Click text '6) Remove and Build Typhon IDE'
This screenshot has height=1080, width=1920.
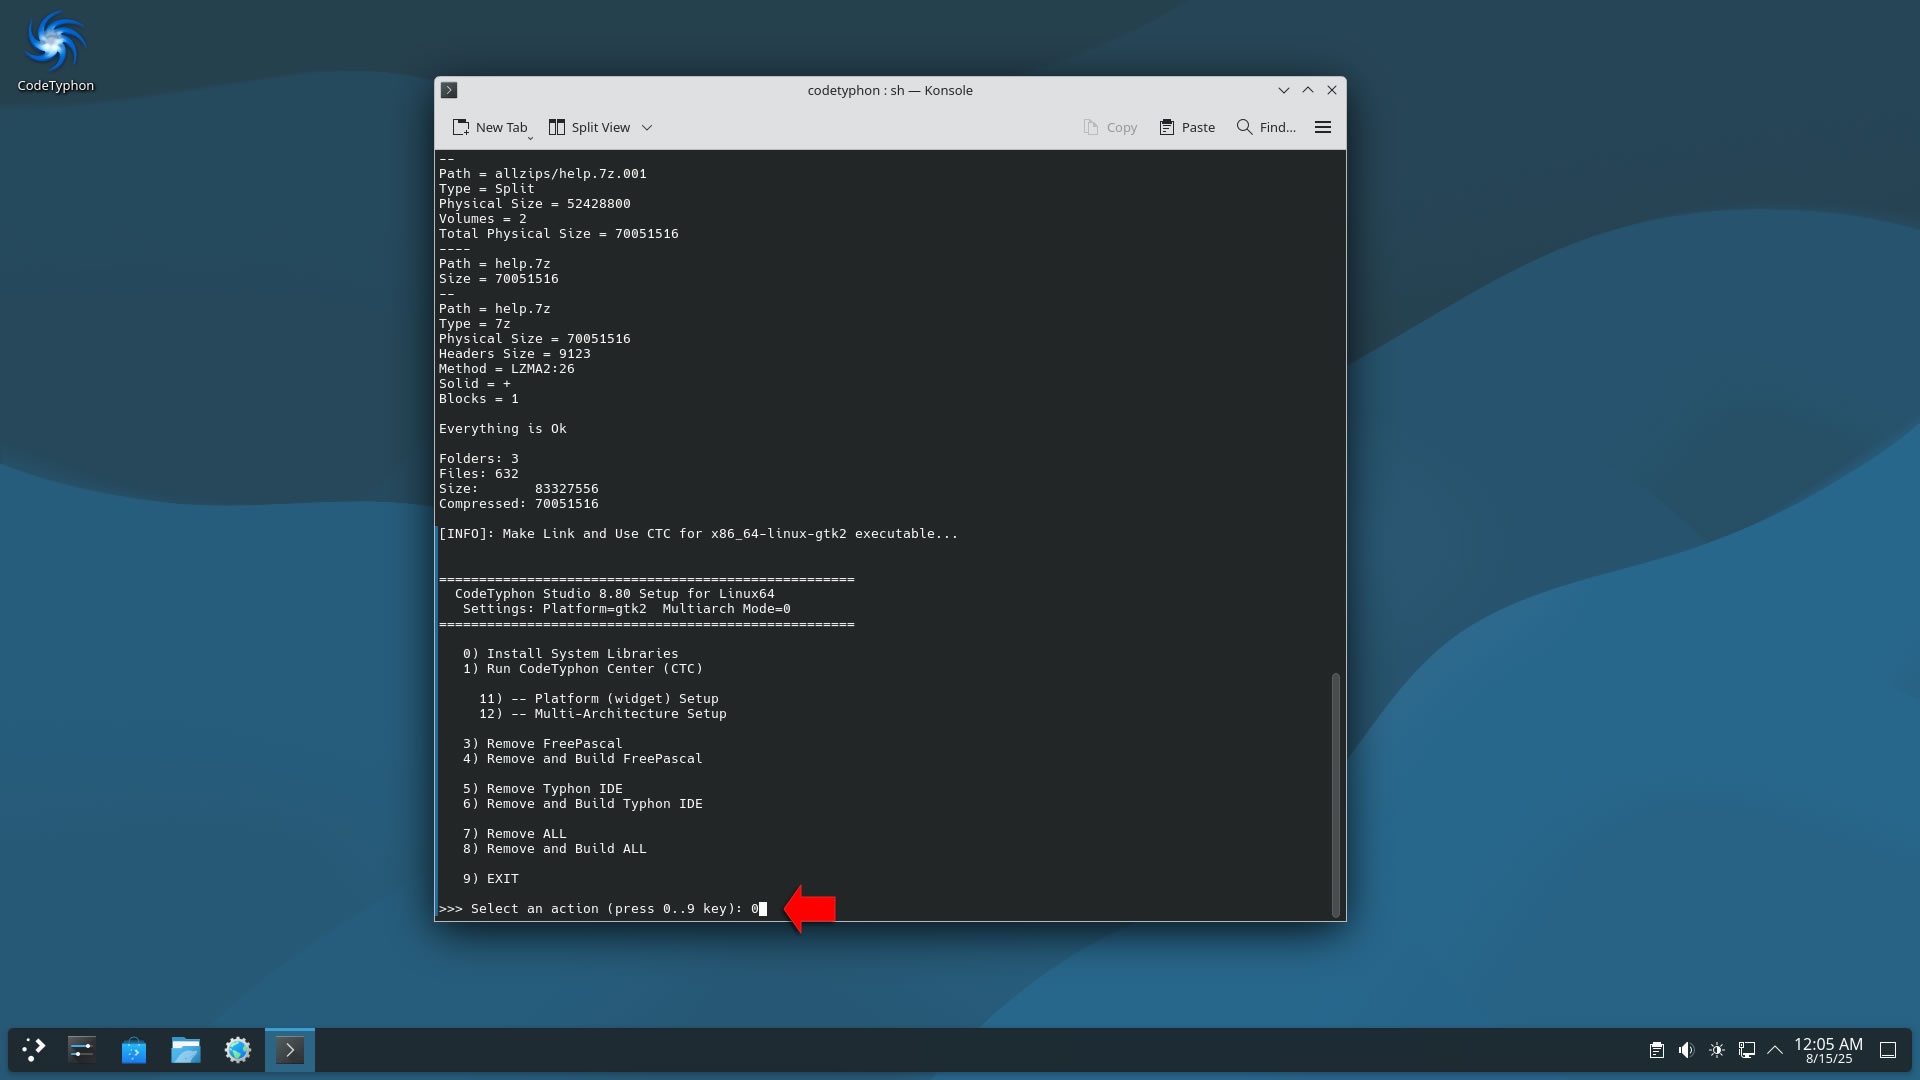[582, 804]
